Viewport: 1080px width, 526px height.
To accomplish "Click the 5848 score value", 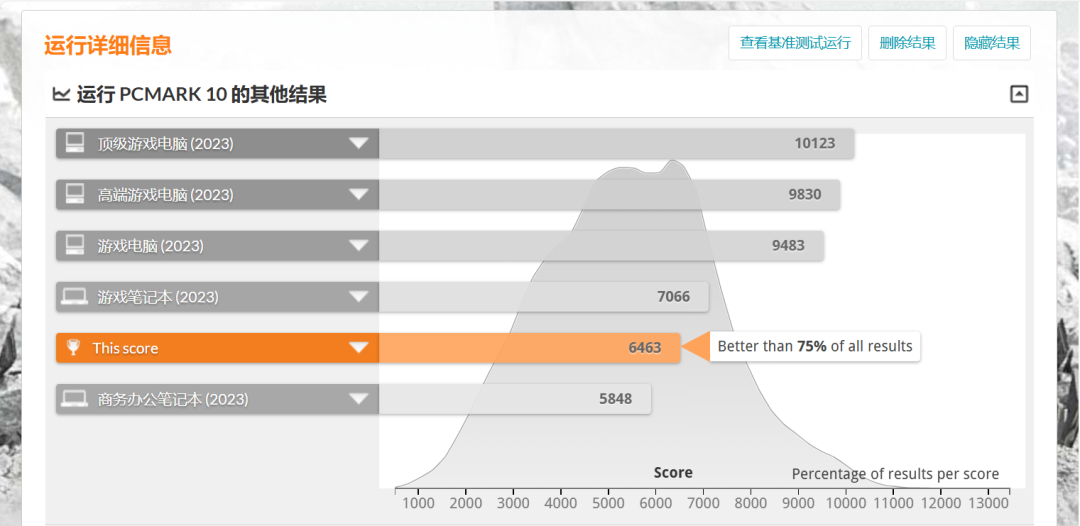I will (x=615, y=399).
